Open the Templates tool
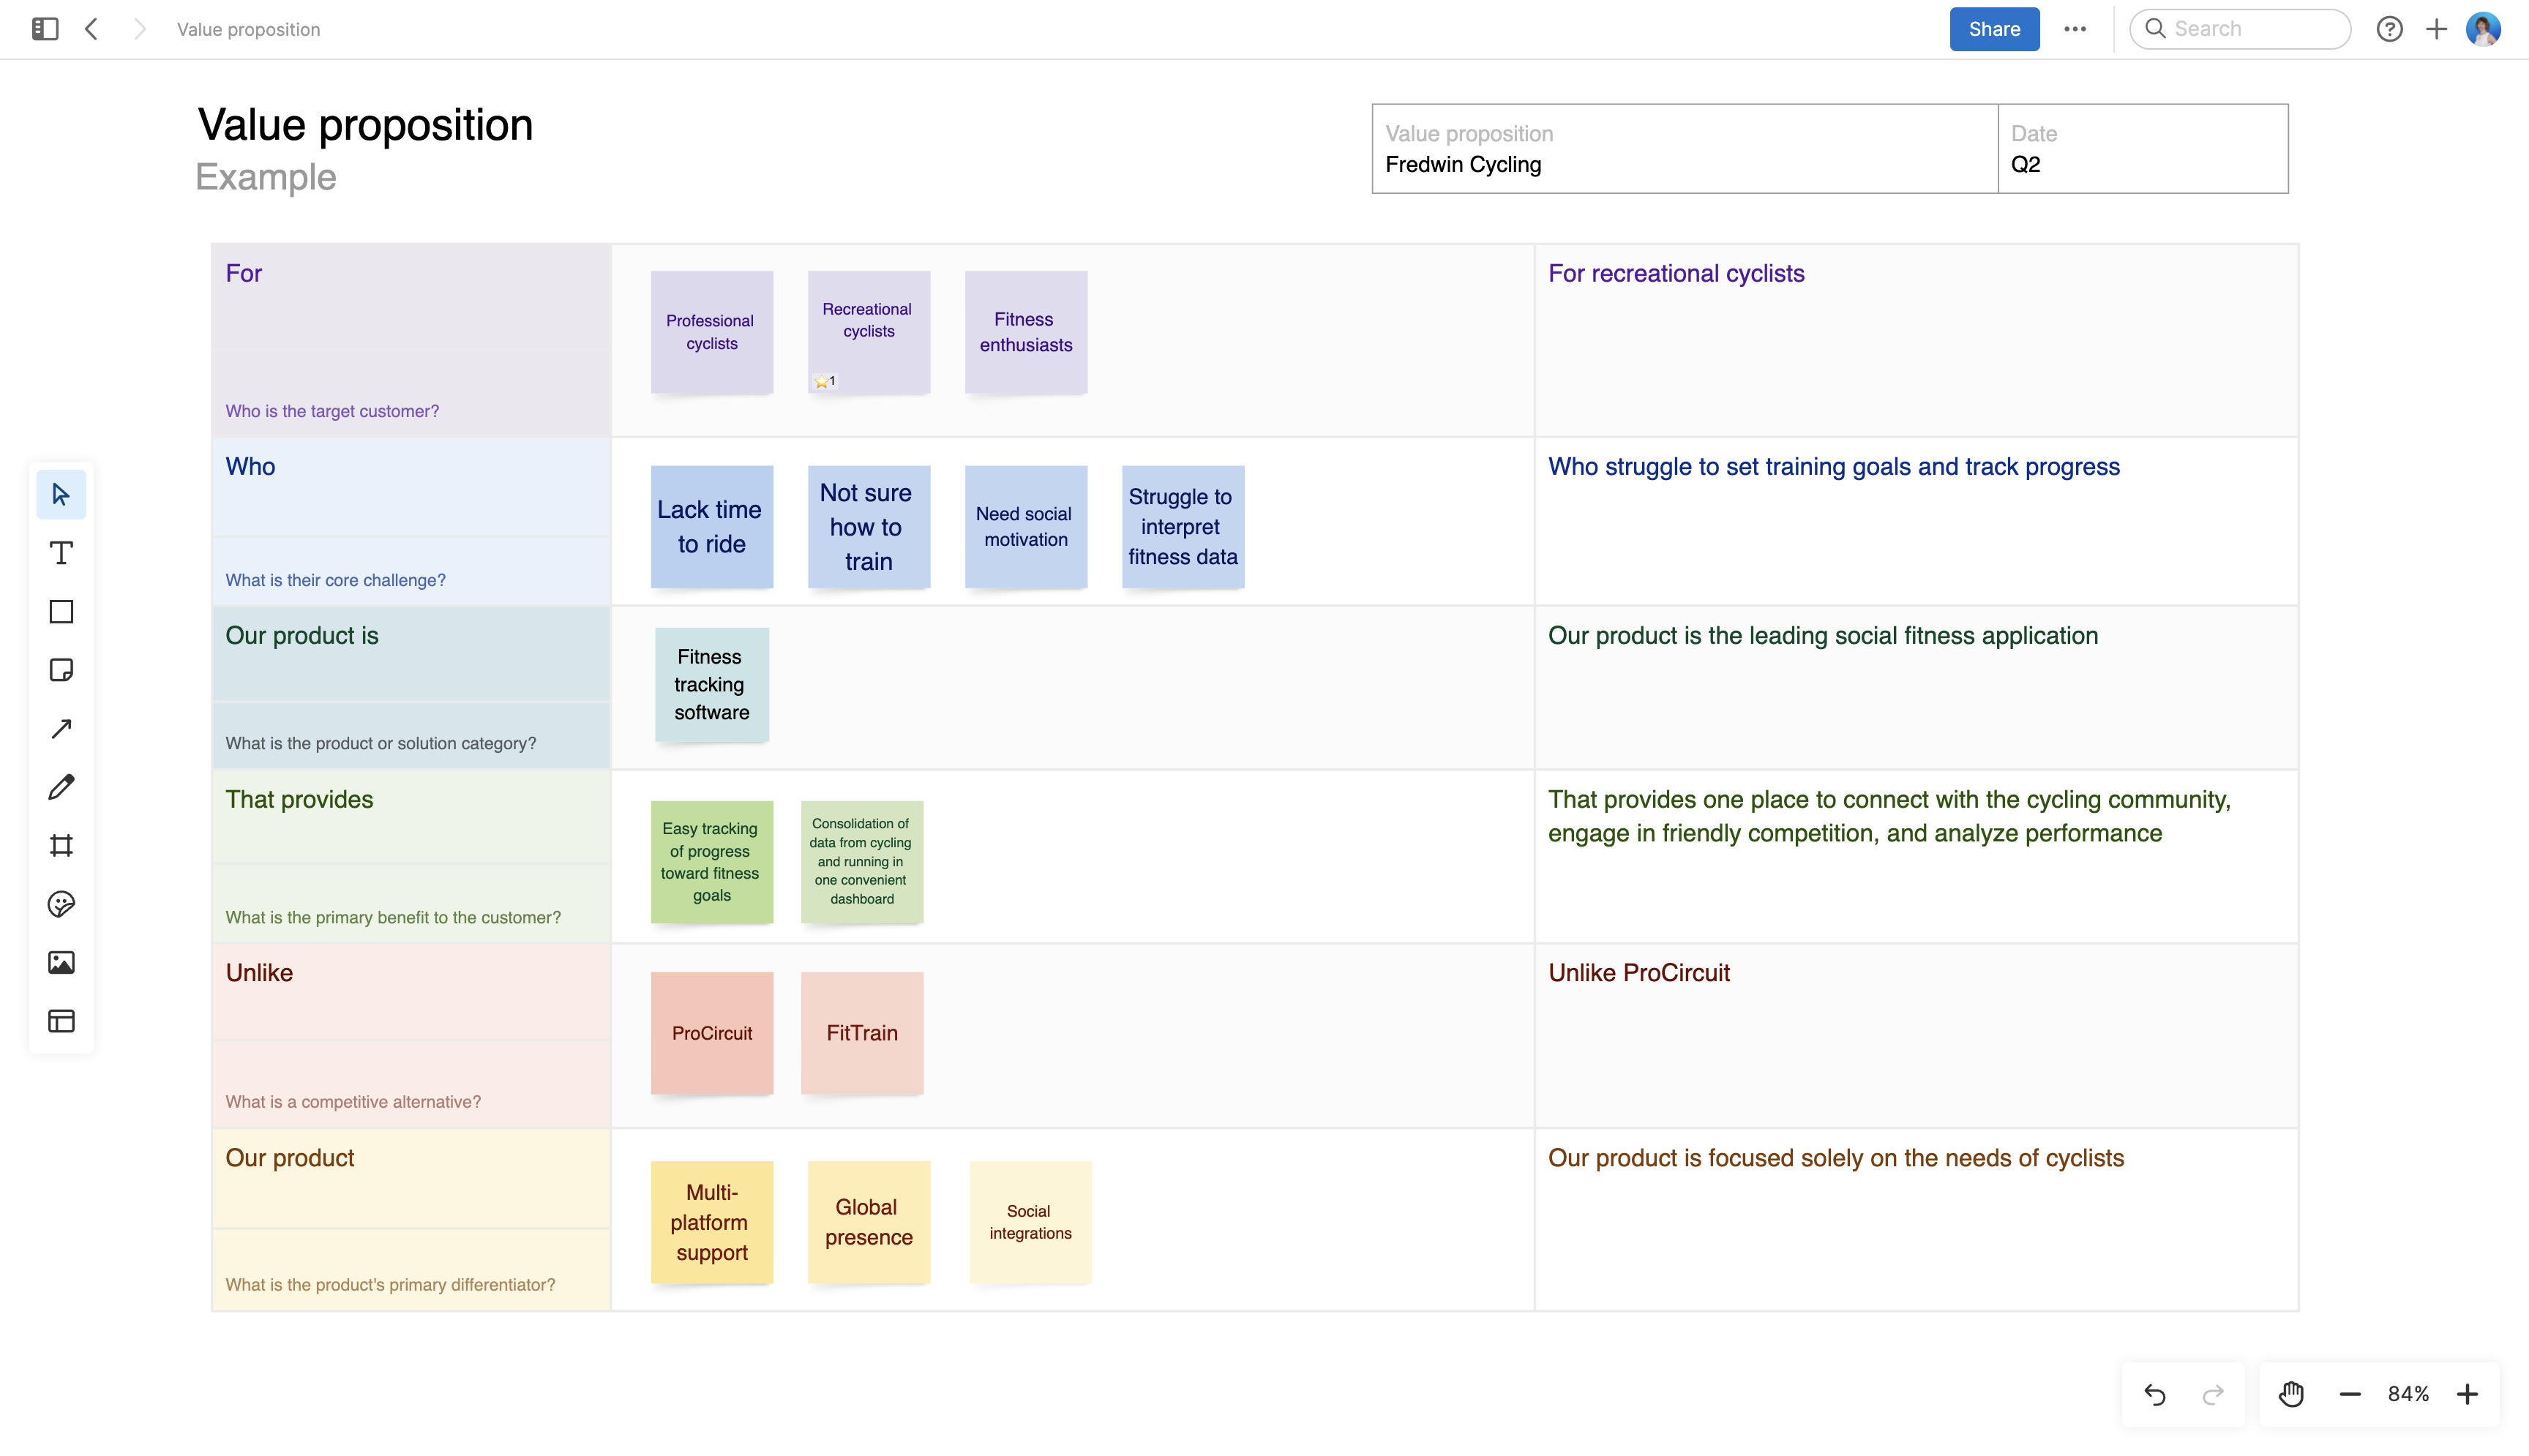Viewport: 2529px width, 1456px height. [x=61, y=1021]
